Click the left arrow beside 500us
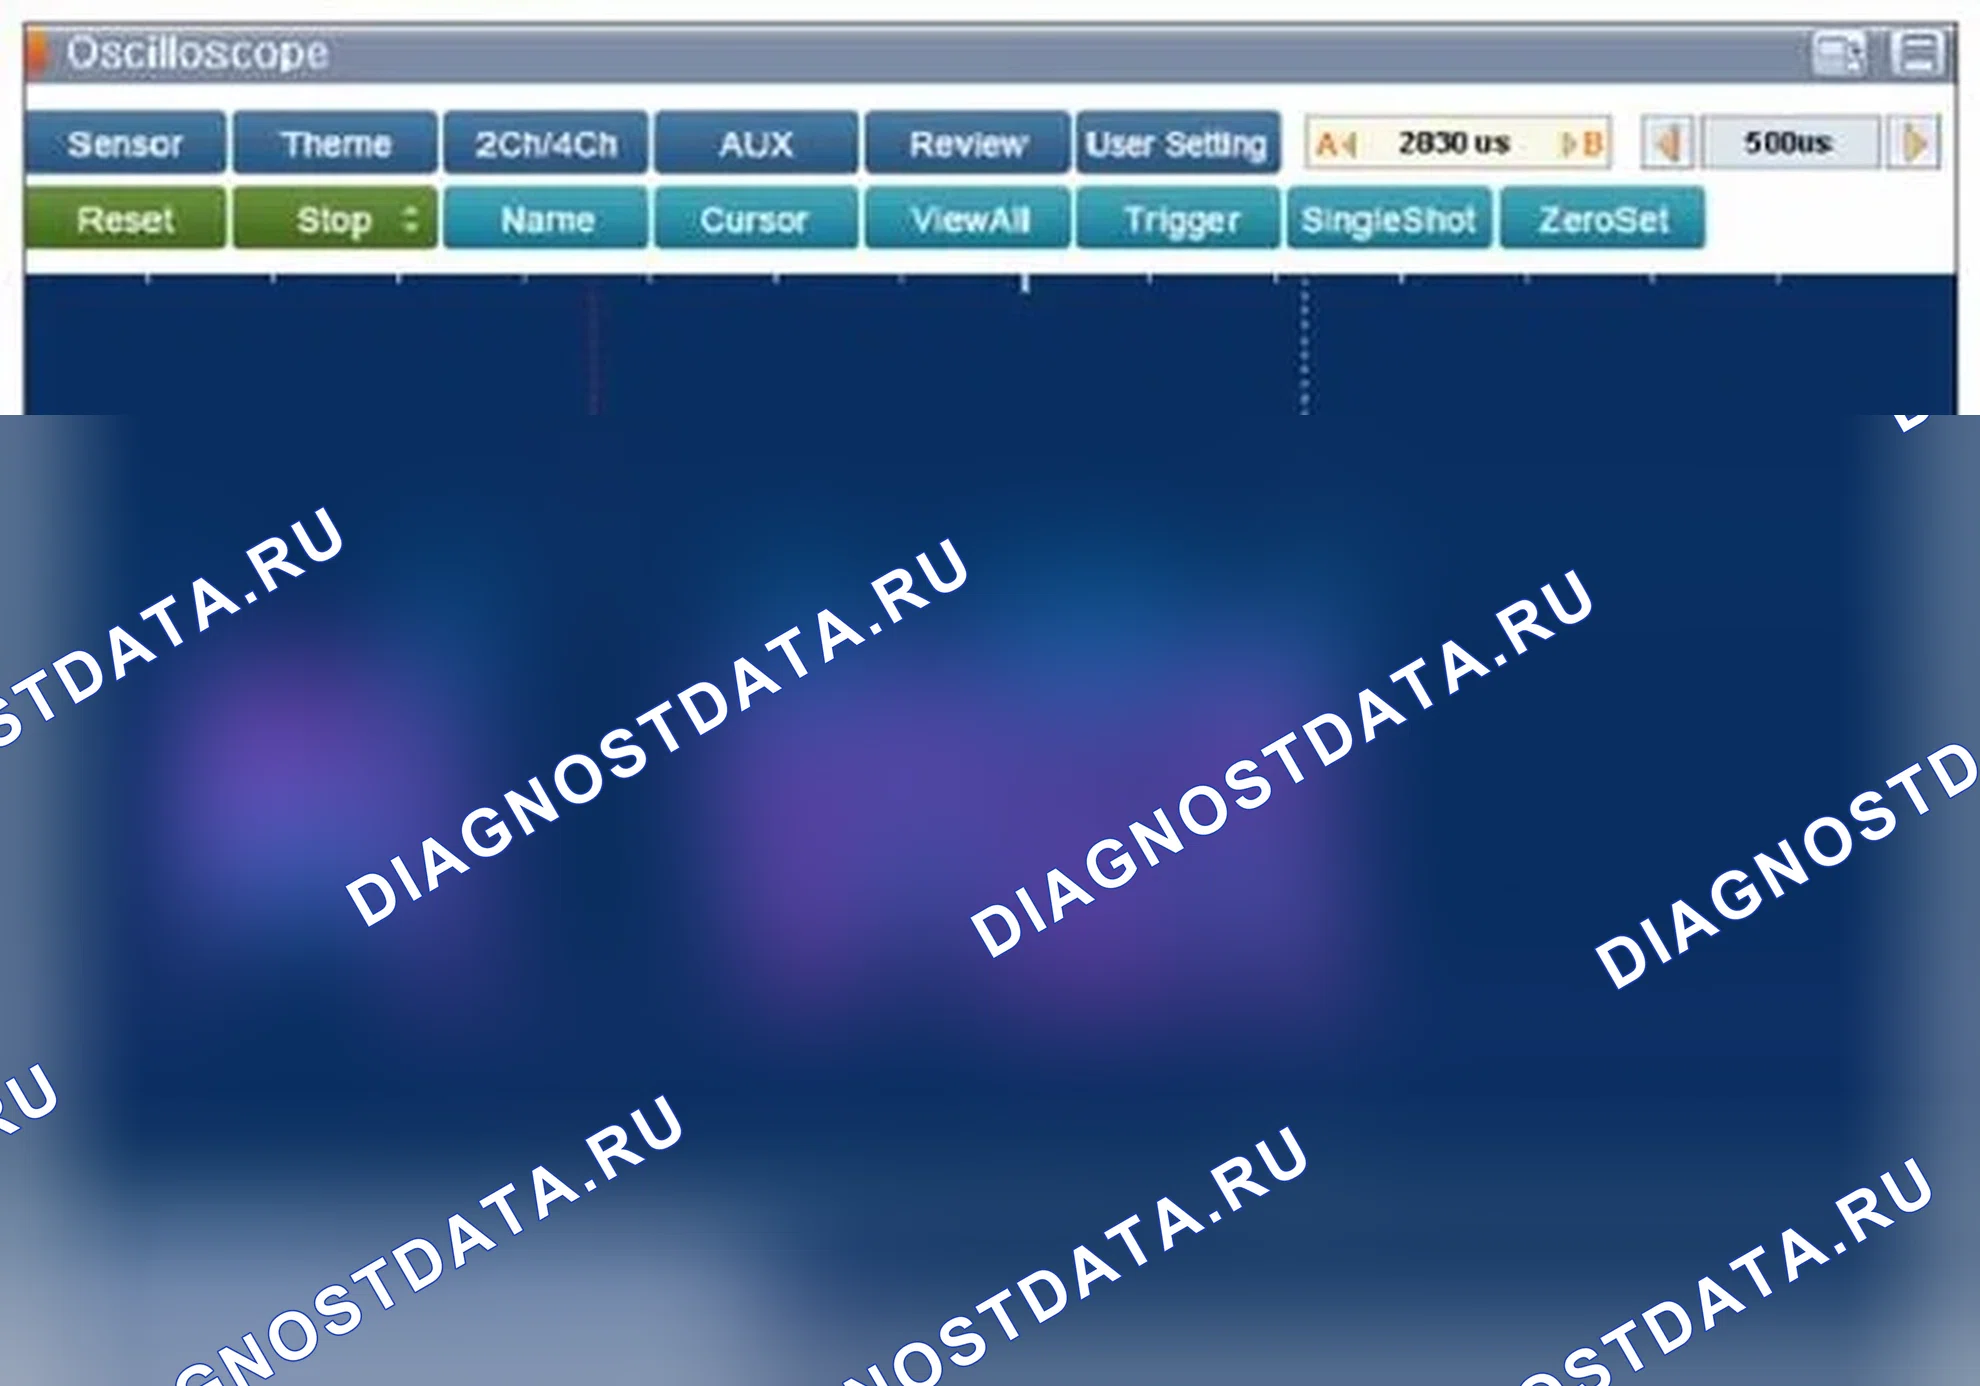The width and height of the screenshot is (1980, 1386). tap(1667, 143)
